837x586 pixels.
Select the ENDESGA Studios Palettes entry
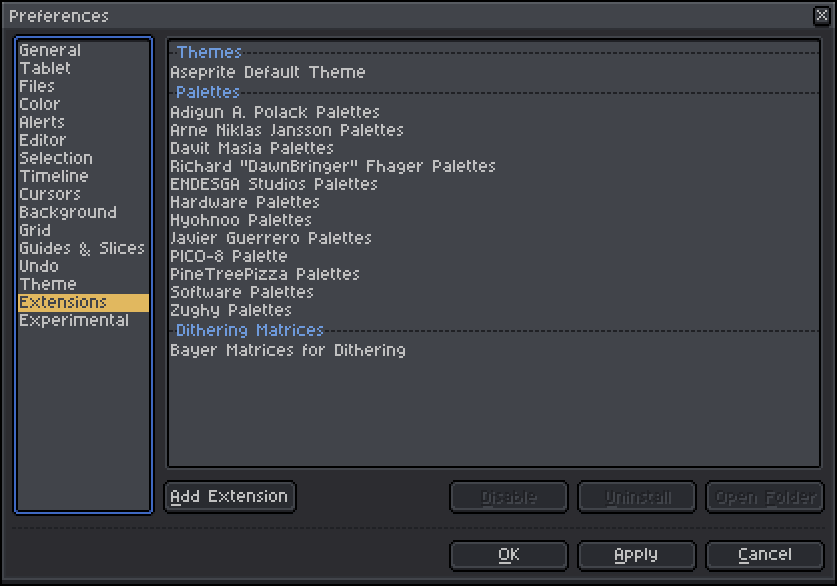[x=274, y=184]
